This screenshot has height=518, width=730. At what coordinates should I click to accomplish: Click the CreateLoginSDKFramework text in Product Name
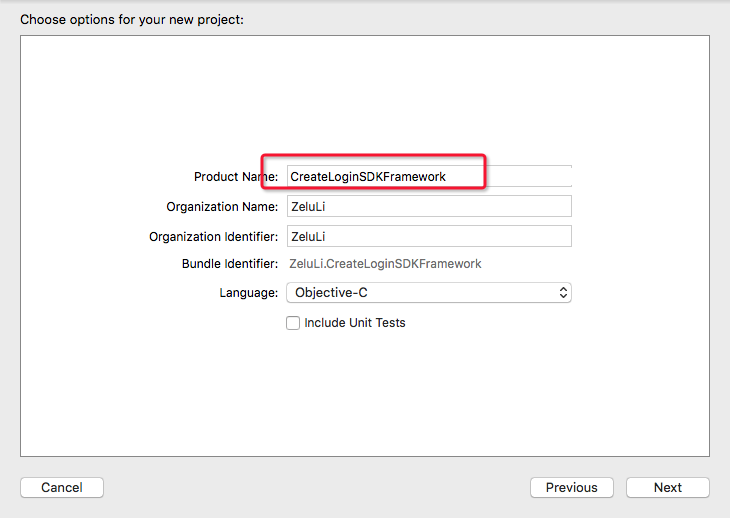coord(368,177)
